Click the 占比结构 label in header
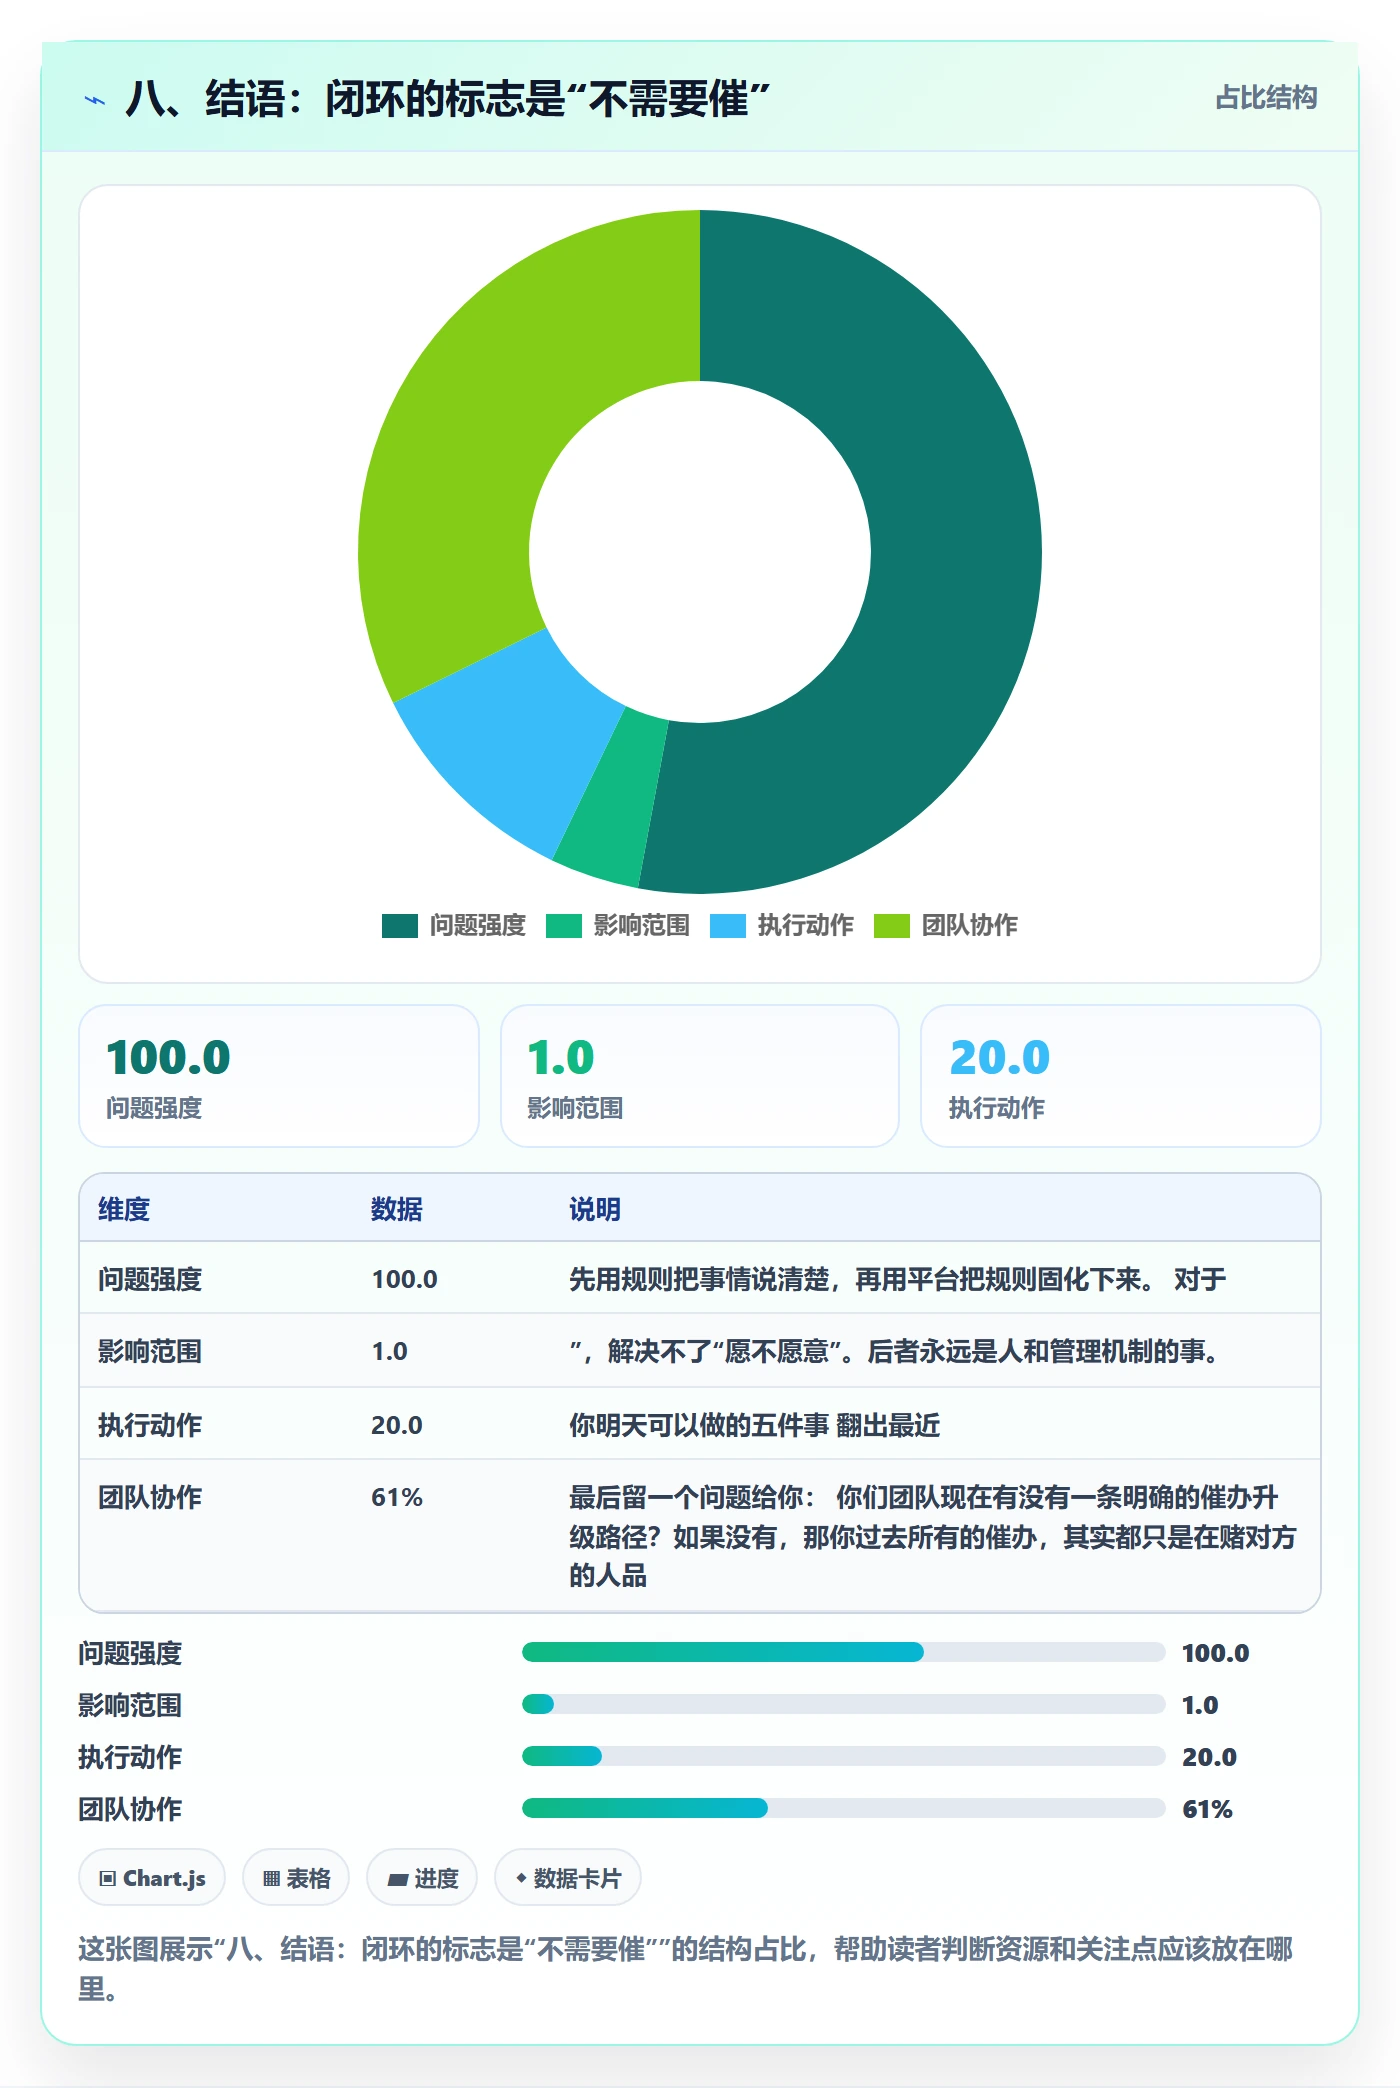Screen dimensions: 1400x2088 (1266, 98)
